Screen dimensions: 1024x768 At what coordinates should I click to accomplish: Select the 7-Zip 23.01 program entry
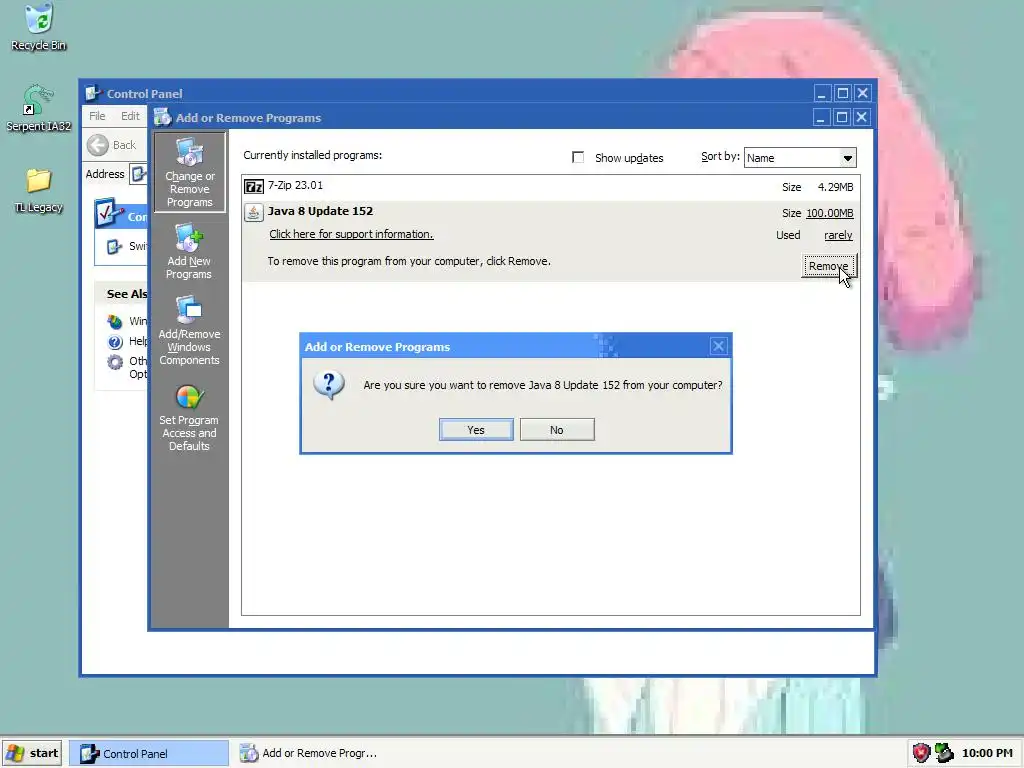551,186
